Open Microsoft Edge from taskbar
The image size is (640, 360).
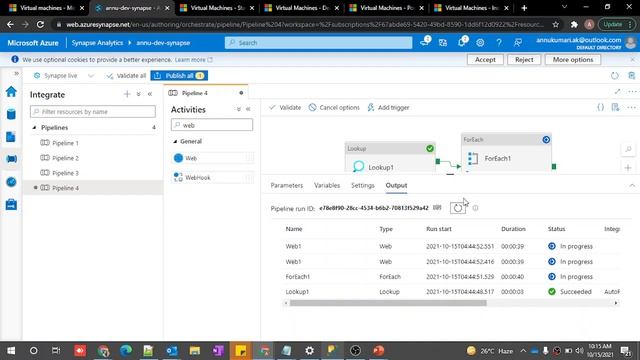click(x=126, y=351)
